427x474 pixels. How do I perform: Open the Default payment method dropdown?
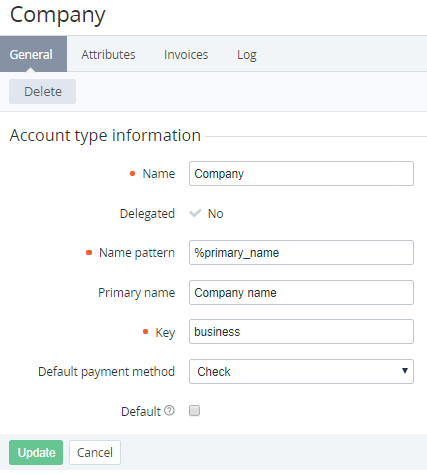301,371
